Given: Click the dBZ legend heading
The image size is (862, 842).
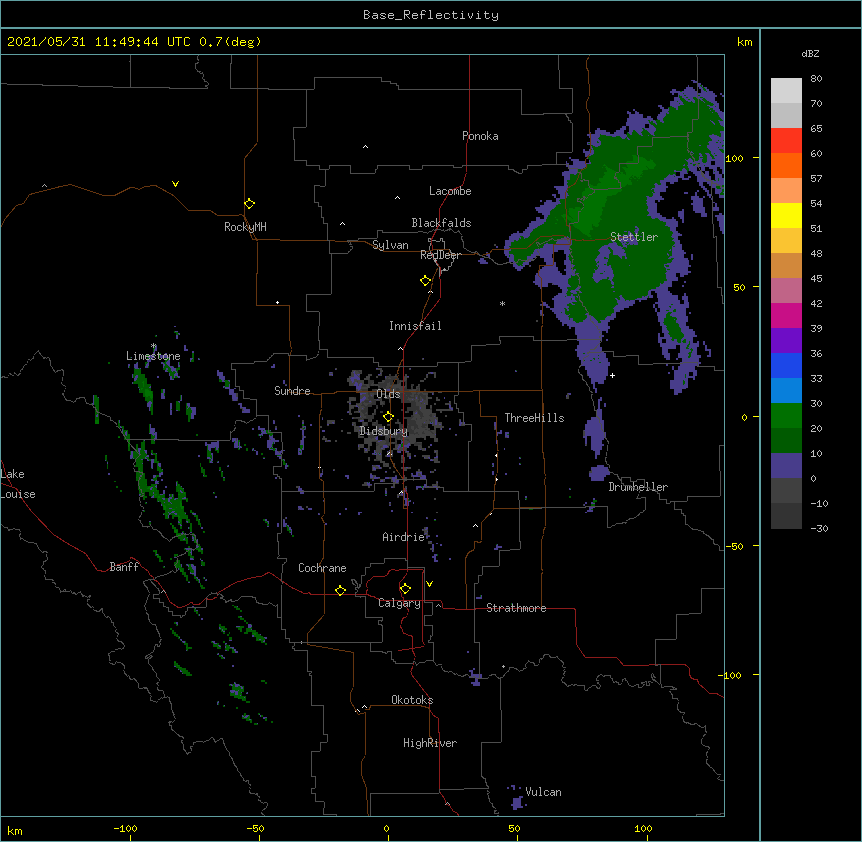Looking at the screenshot, I should pyautogui.click(x=810, y=53).
